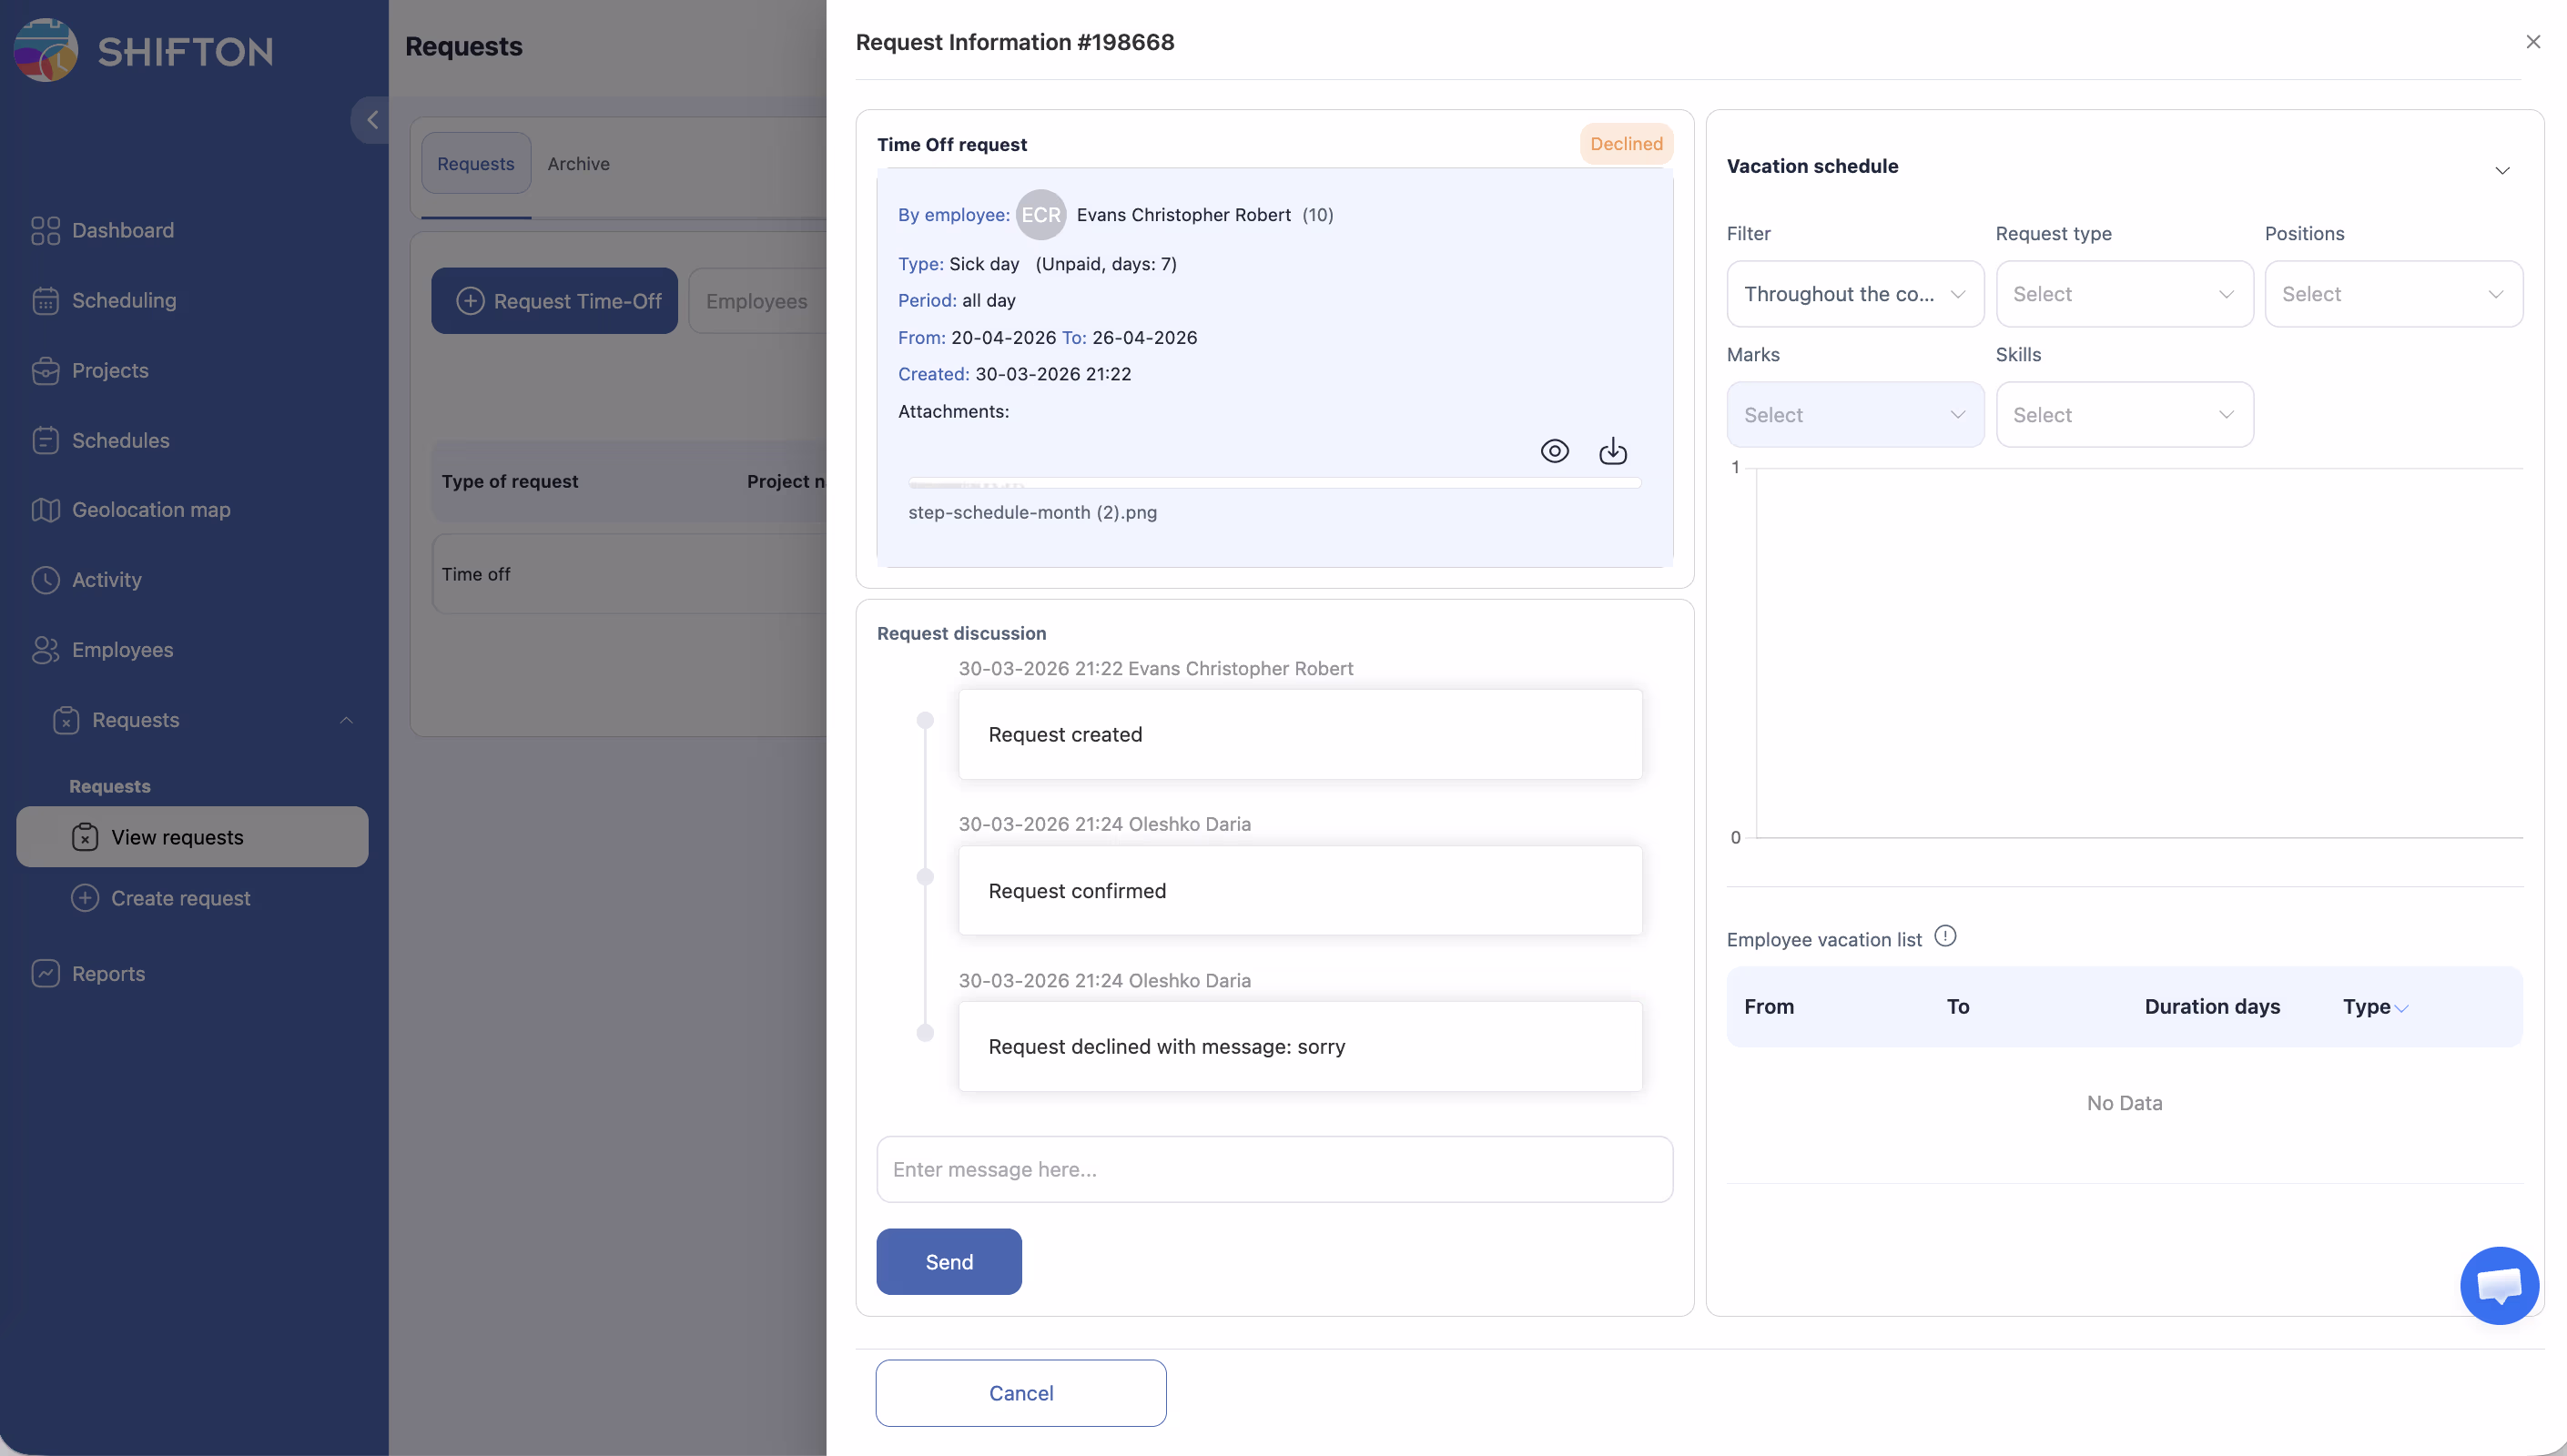
Task: Sort the vacation list by Type
Action: coord(2374,1007)
